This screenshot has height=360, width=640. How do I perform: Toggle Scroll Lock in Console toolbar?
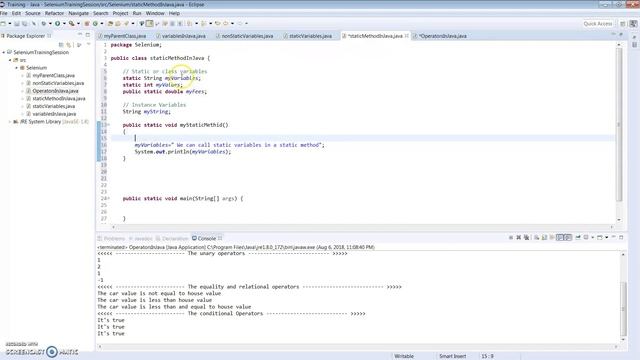click(x=544, y=238)
